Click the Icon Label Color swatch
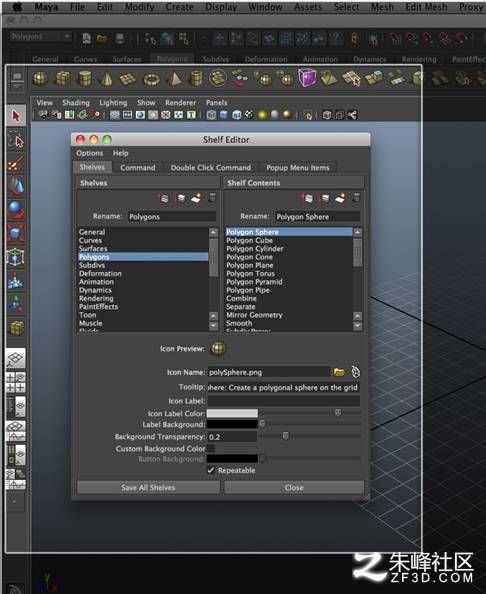 (232, 413)
